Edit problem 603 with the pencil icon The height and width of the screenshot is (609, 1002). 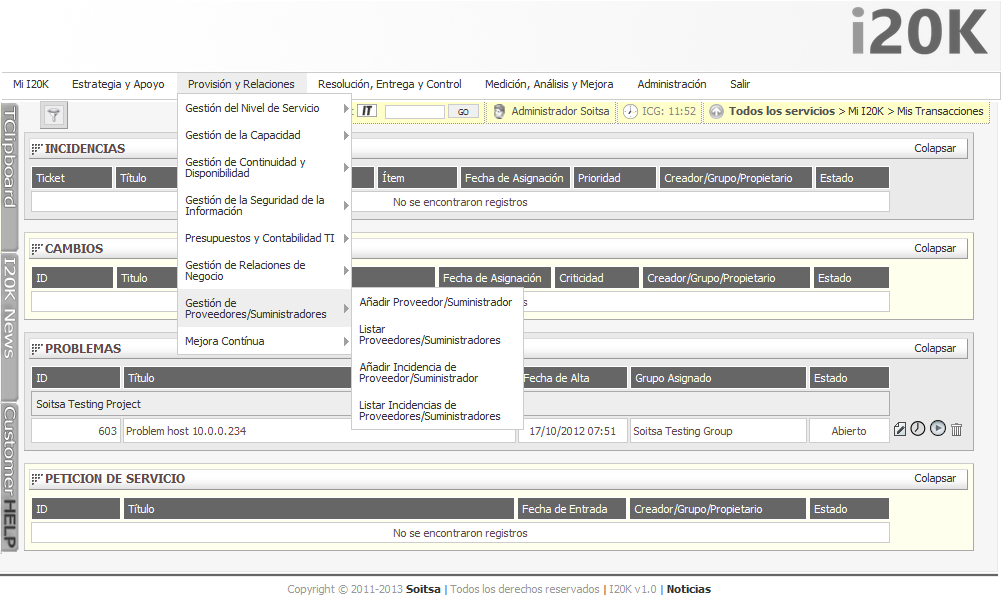pos(900,429)
